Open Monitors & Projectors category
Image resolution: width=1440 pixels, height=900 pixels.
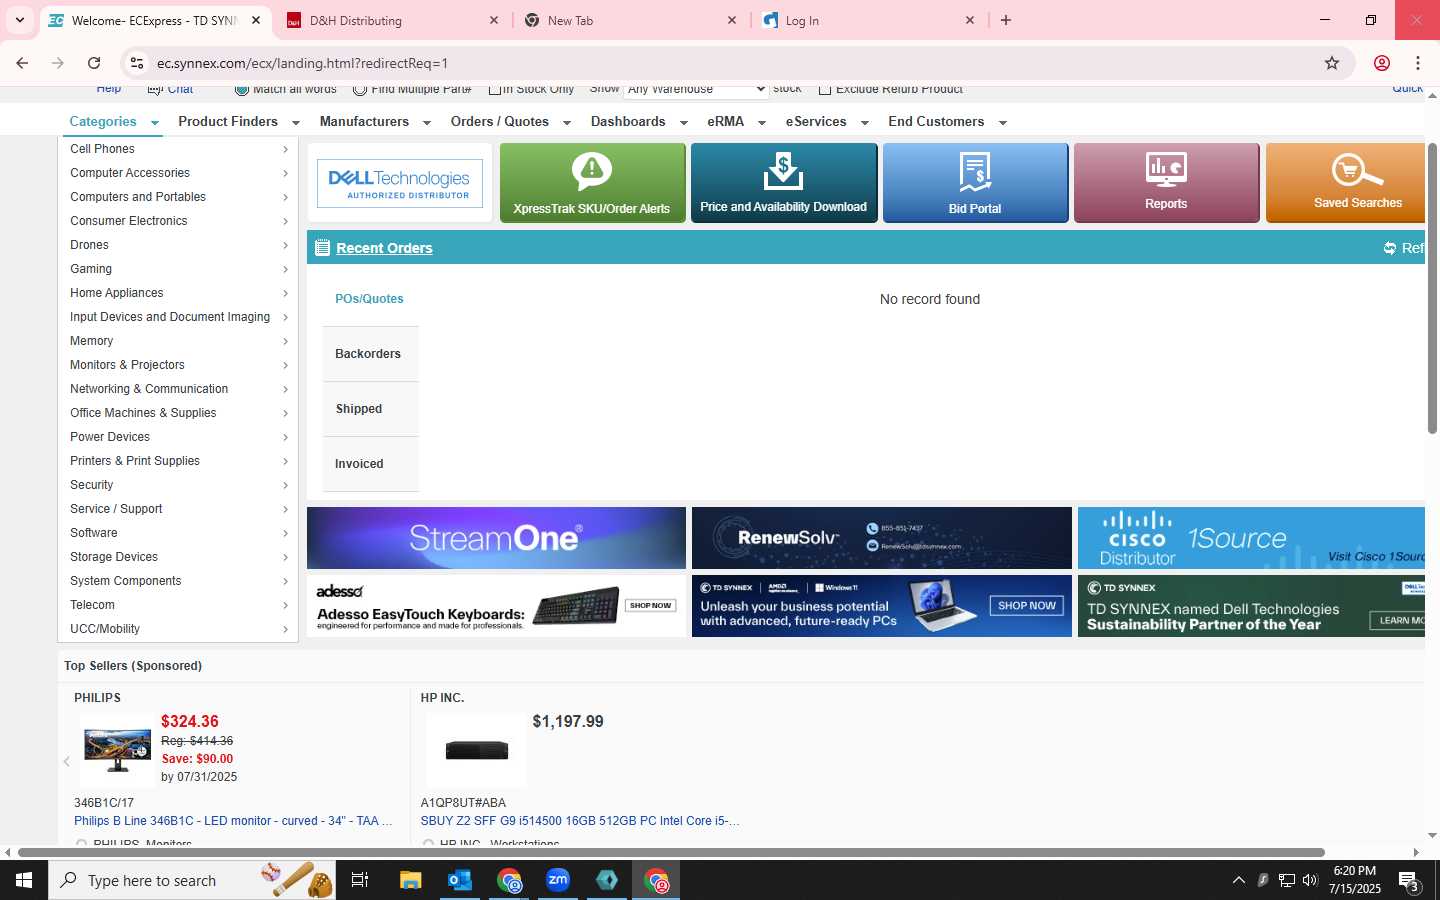click(178, 365)
